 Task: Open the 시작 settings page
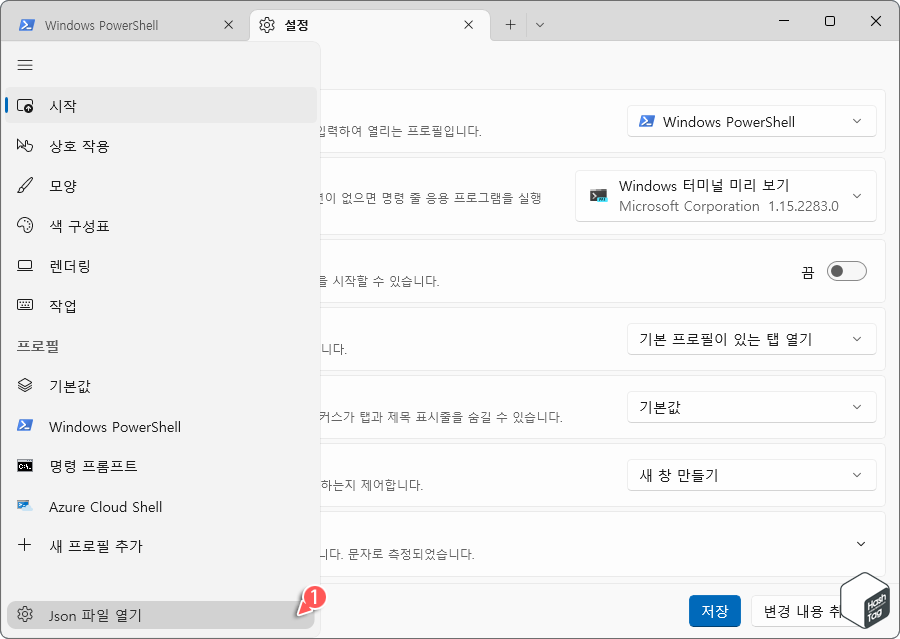pyautogui.click(x=161, y=106)
